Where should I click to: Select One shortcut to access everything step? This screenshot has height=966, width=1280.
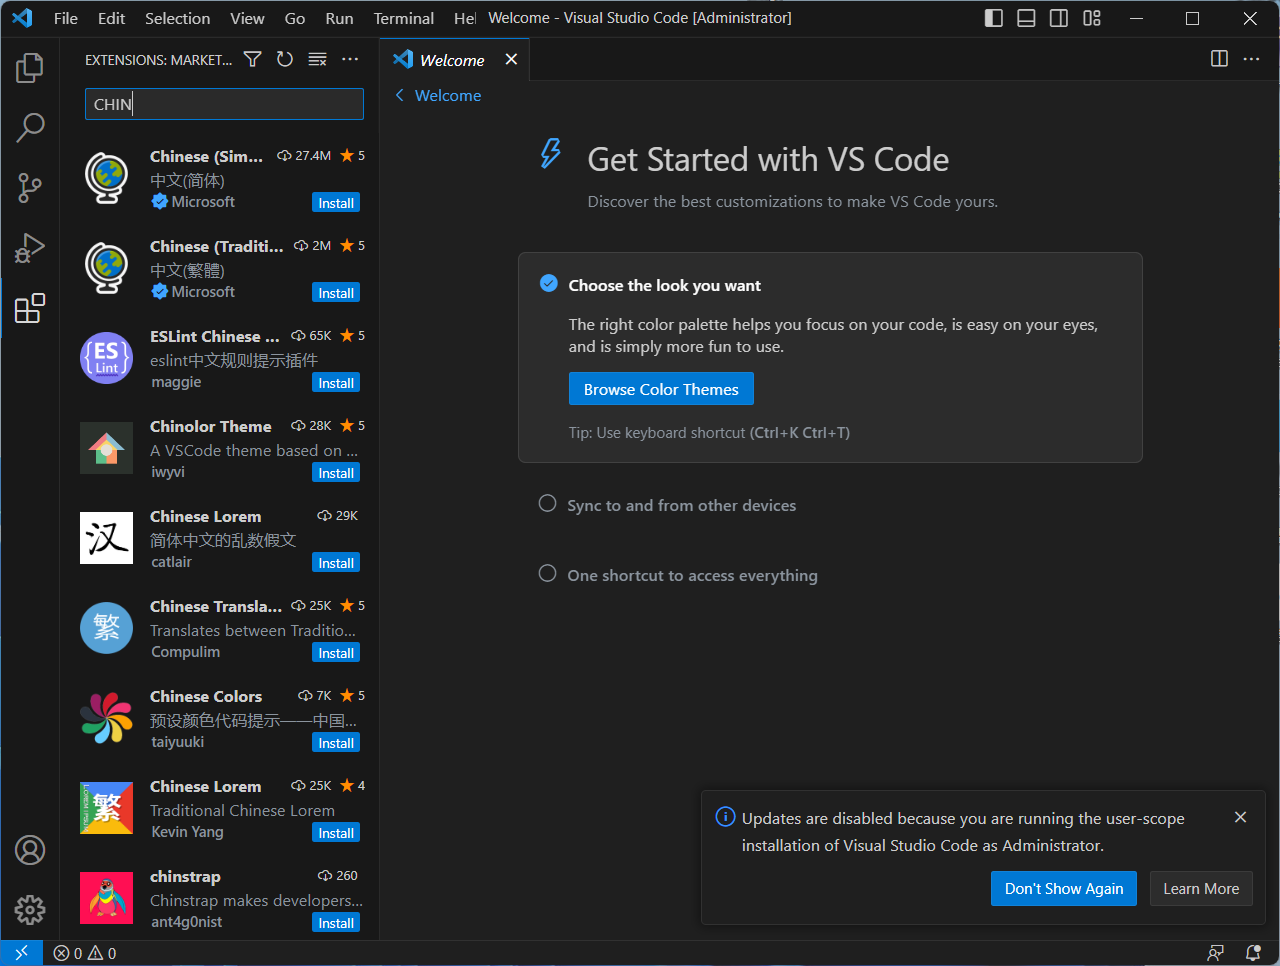coord(692,575)
